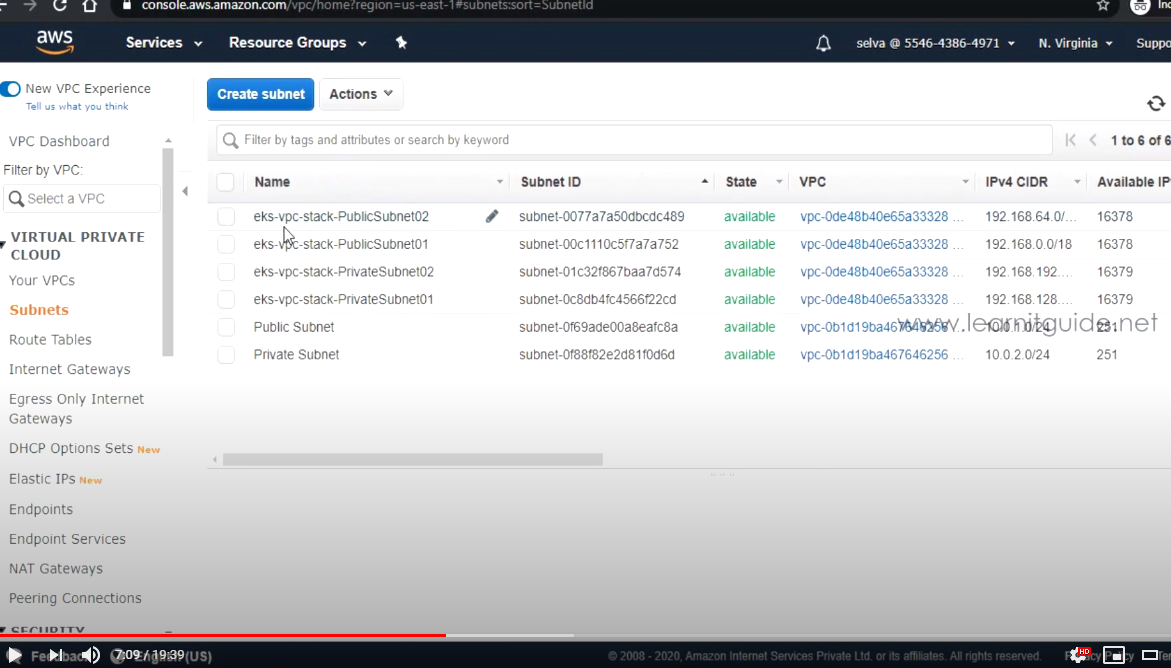Click the sidebar vertical scrollbar
Screen dimensions: 1171x668
[x=168, y=253]
